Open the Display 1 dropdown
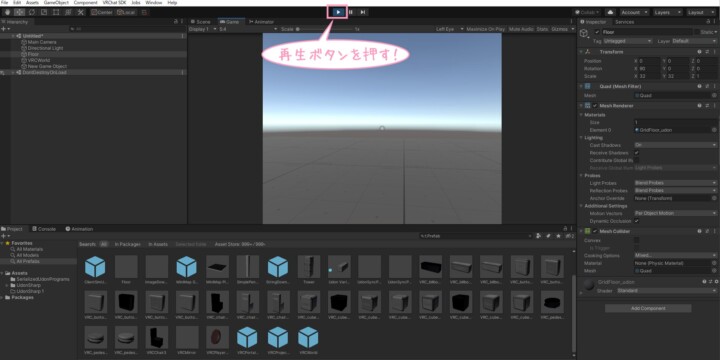The image size is (720, 360). (202, 29)
